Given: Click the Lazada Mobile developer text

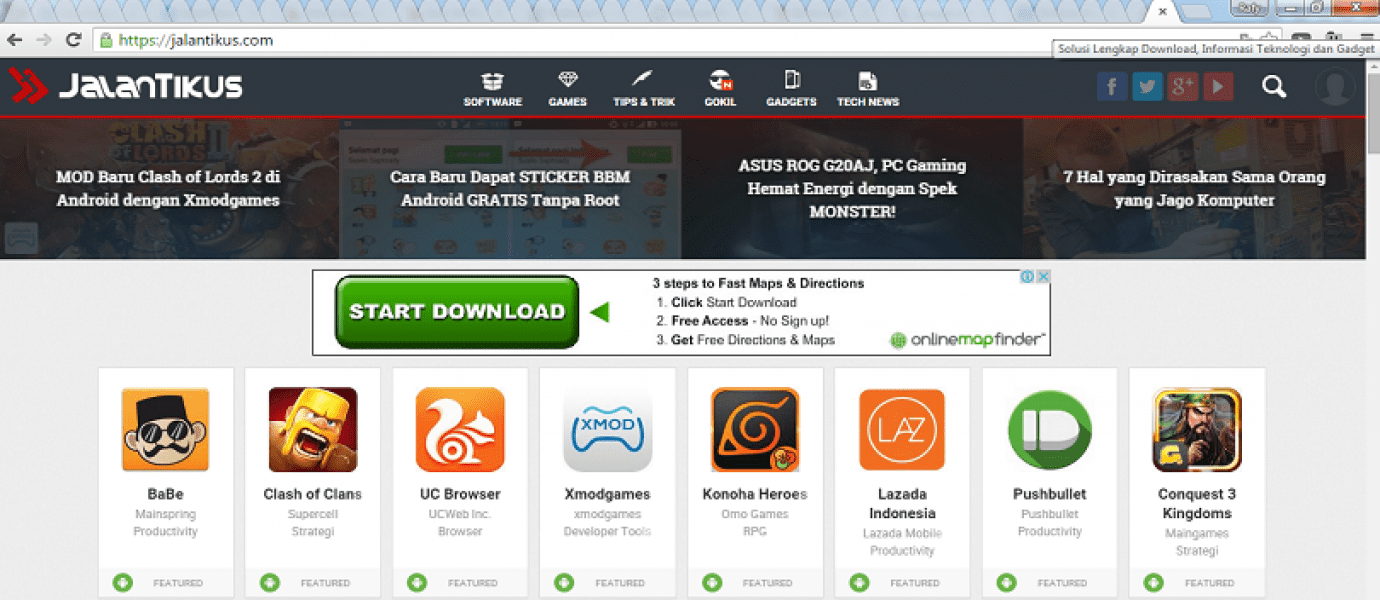Looking at the screenshot, I should coord(902,533).
